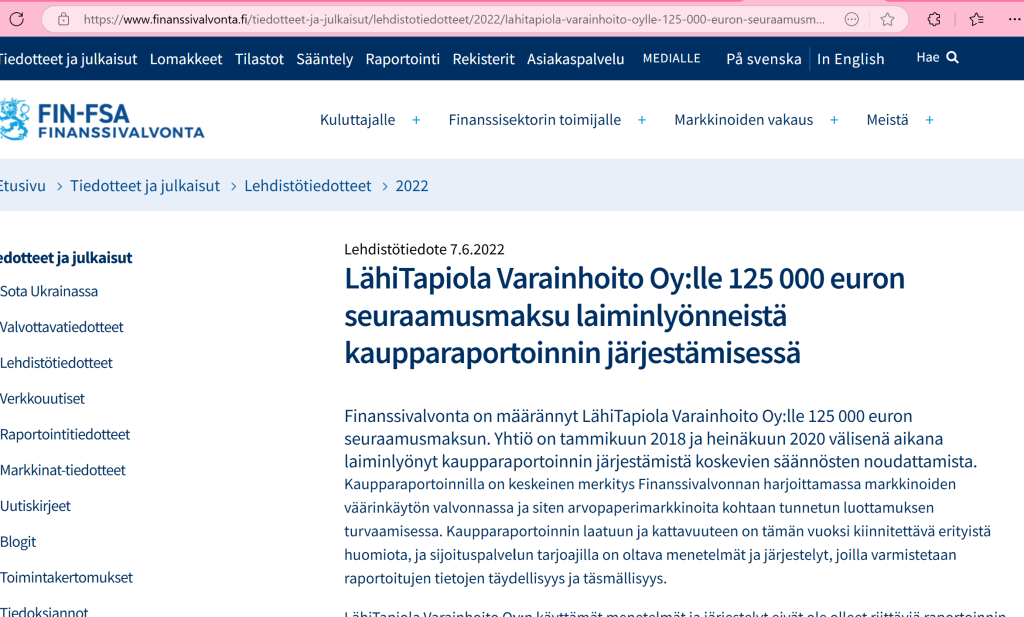This screenshot has width=1024, height=617.
Task: Open the reader options ellipsis icon in address bar
Action: 852,20
